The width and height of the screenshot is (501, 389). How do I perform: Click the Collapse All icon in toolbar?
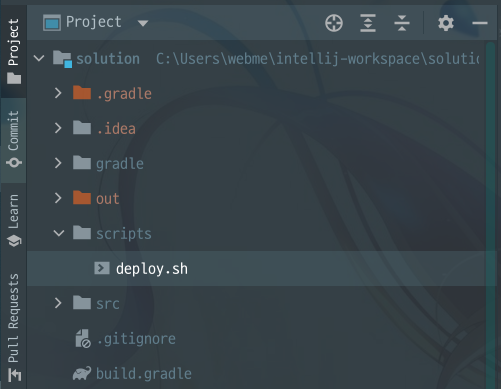pos(402,23)
